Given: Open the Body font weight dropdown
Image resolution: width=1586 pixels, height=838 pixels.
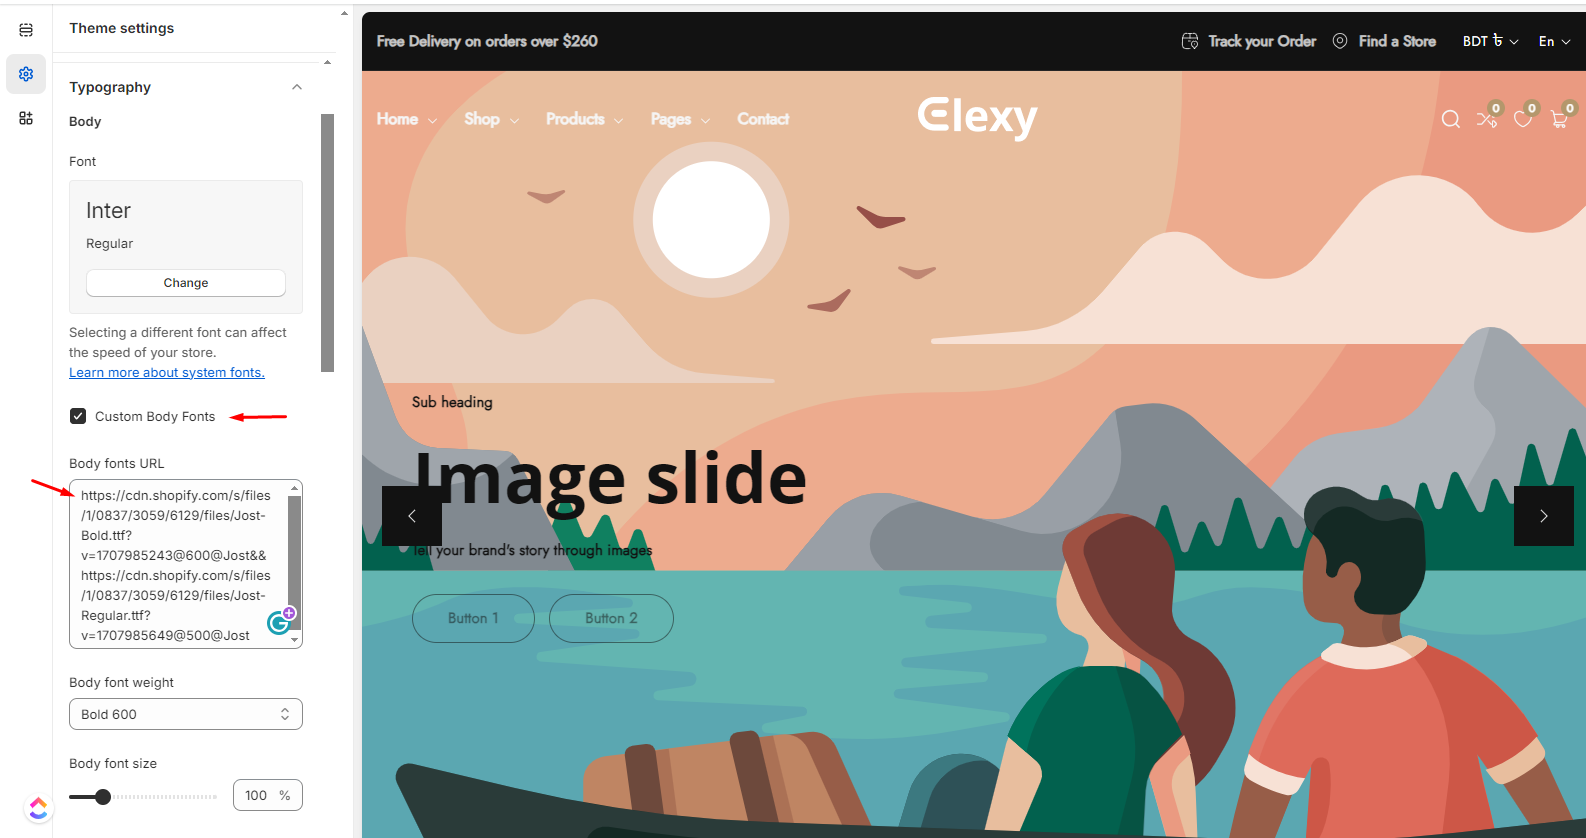Looking at the screenshot, I should [x=186, y=714].
